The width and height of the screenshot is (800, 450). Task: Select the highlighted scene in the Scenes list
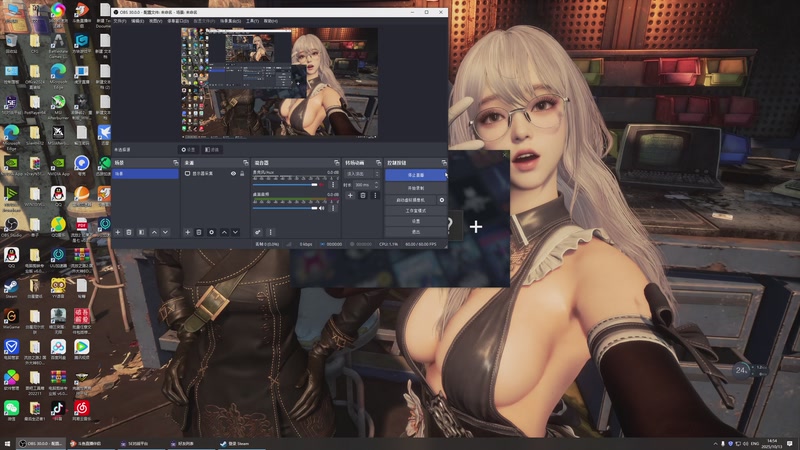[145, 174]
